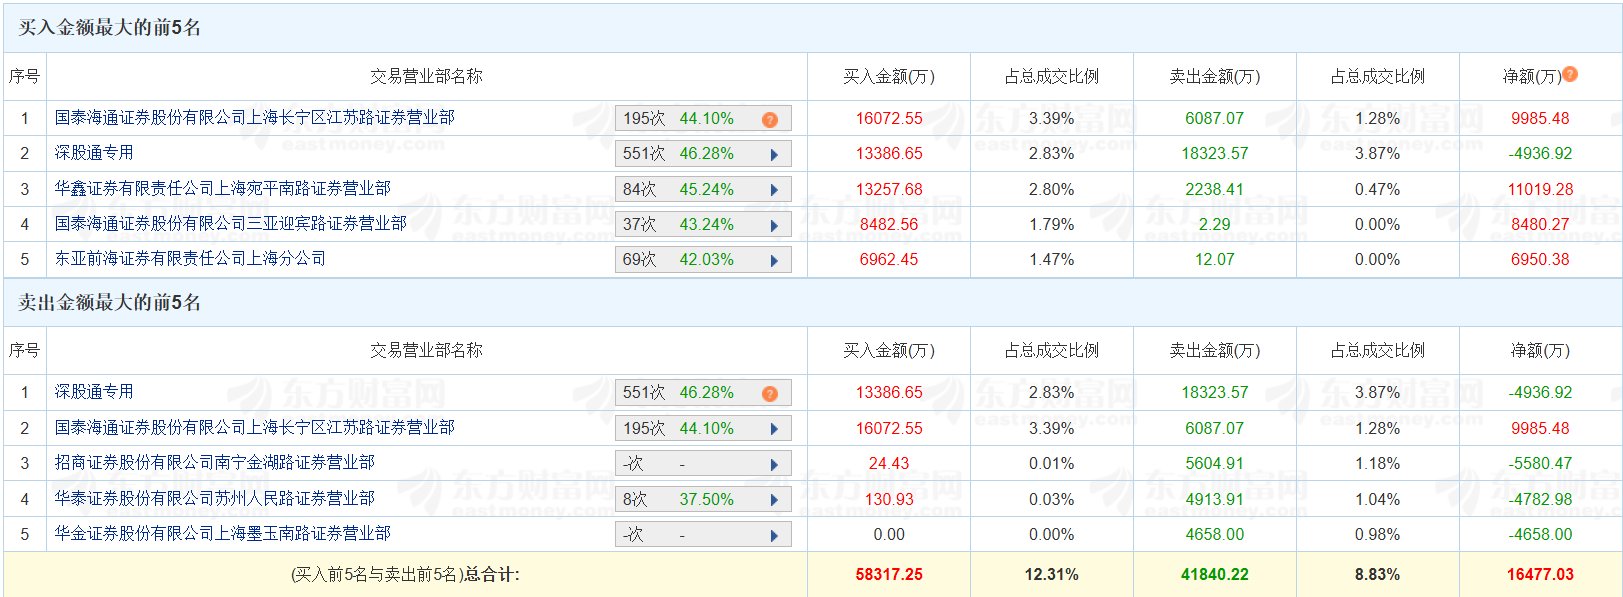Expand stats box for 华金证券上海墨玉南路 row
Screen dimensions: 1623x597
click(774, 536)
